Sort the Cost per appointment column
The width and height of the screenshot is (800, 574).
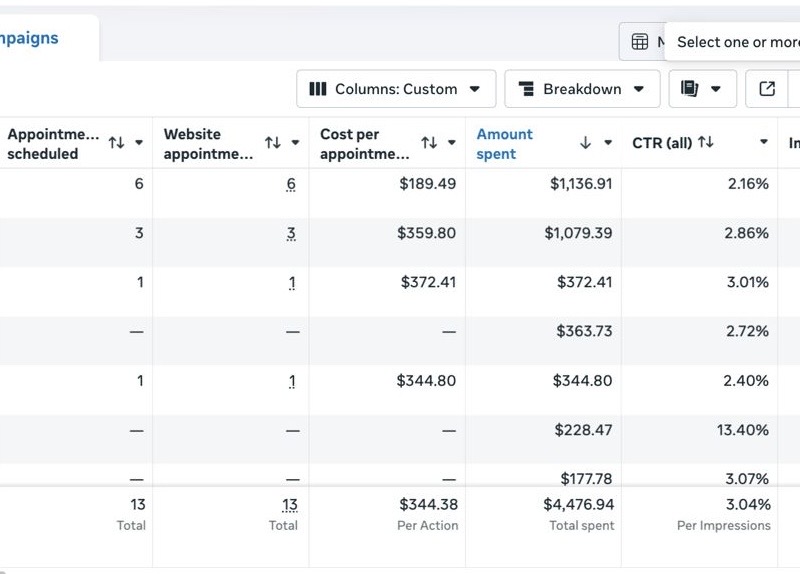[x=429, y=142]
